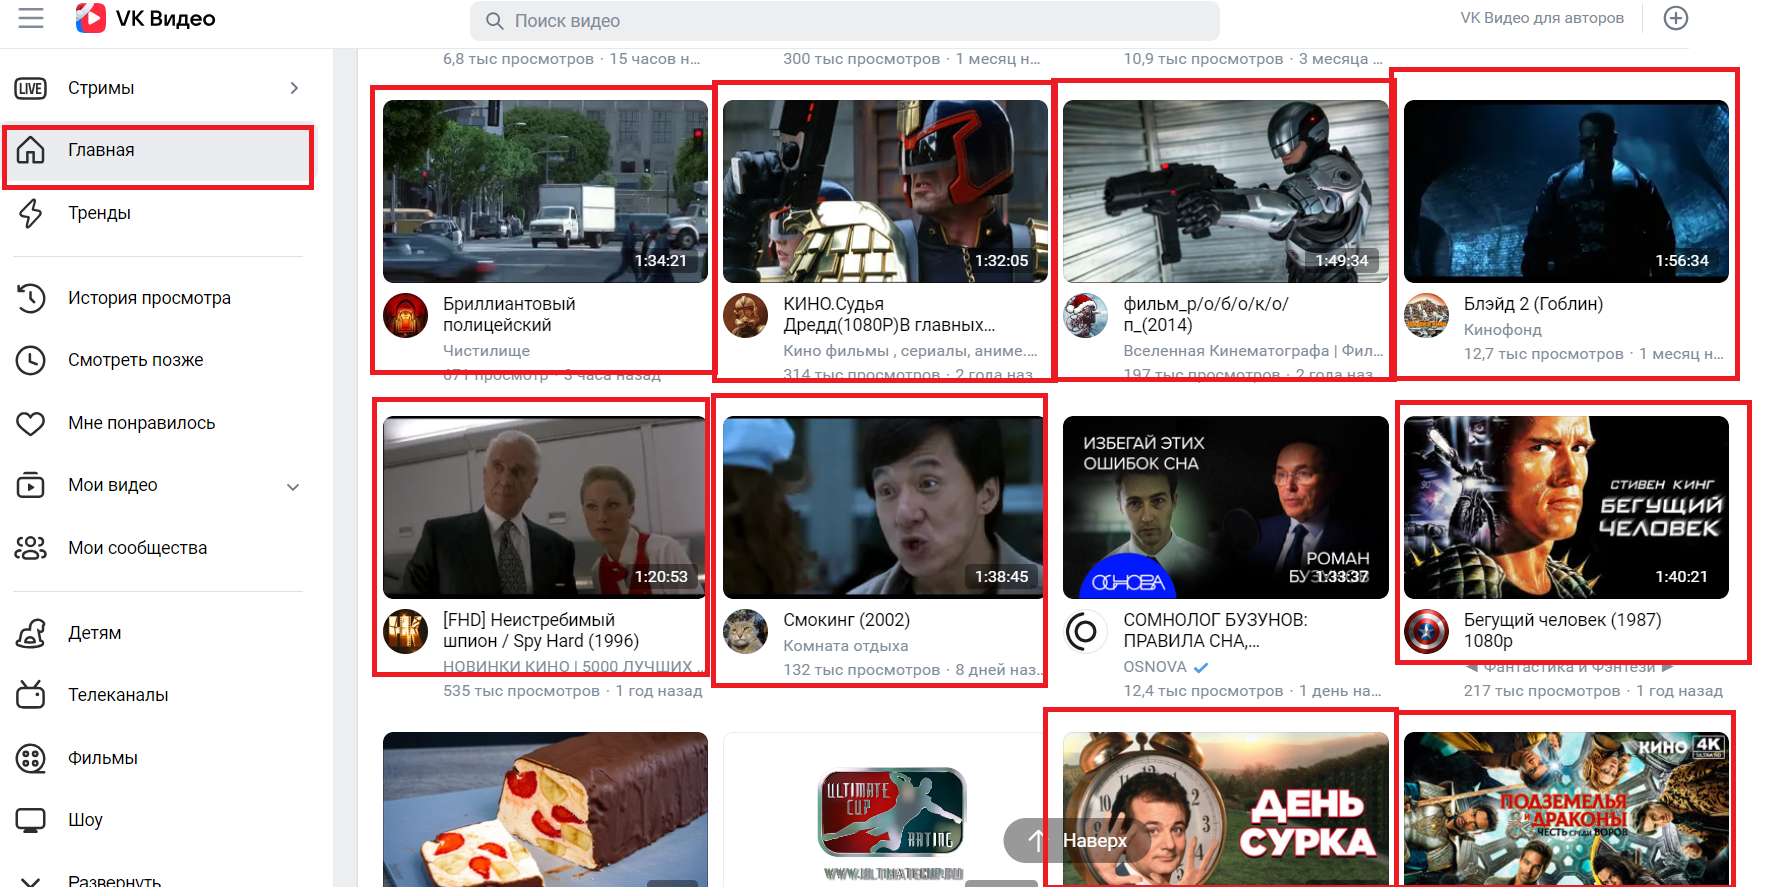
Task: Play Блэйд 2 (Гоблин) thumbnail
Action: click(x=1566, y=191)
